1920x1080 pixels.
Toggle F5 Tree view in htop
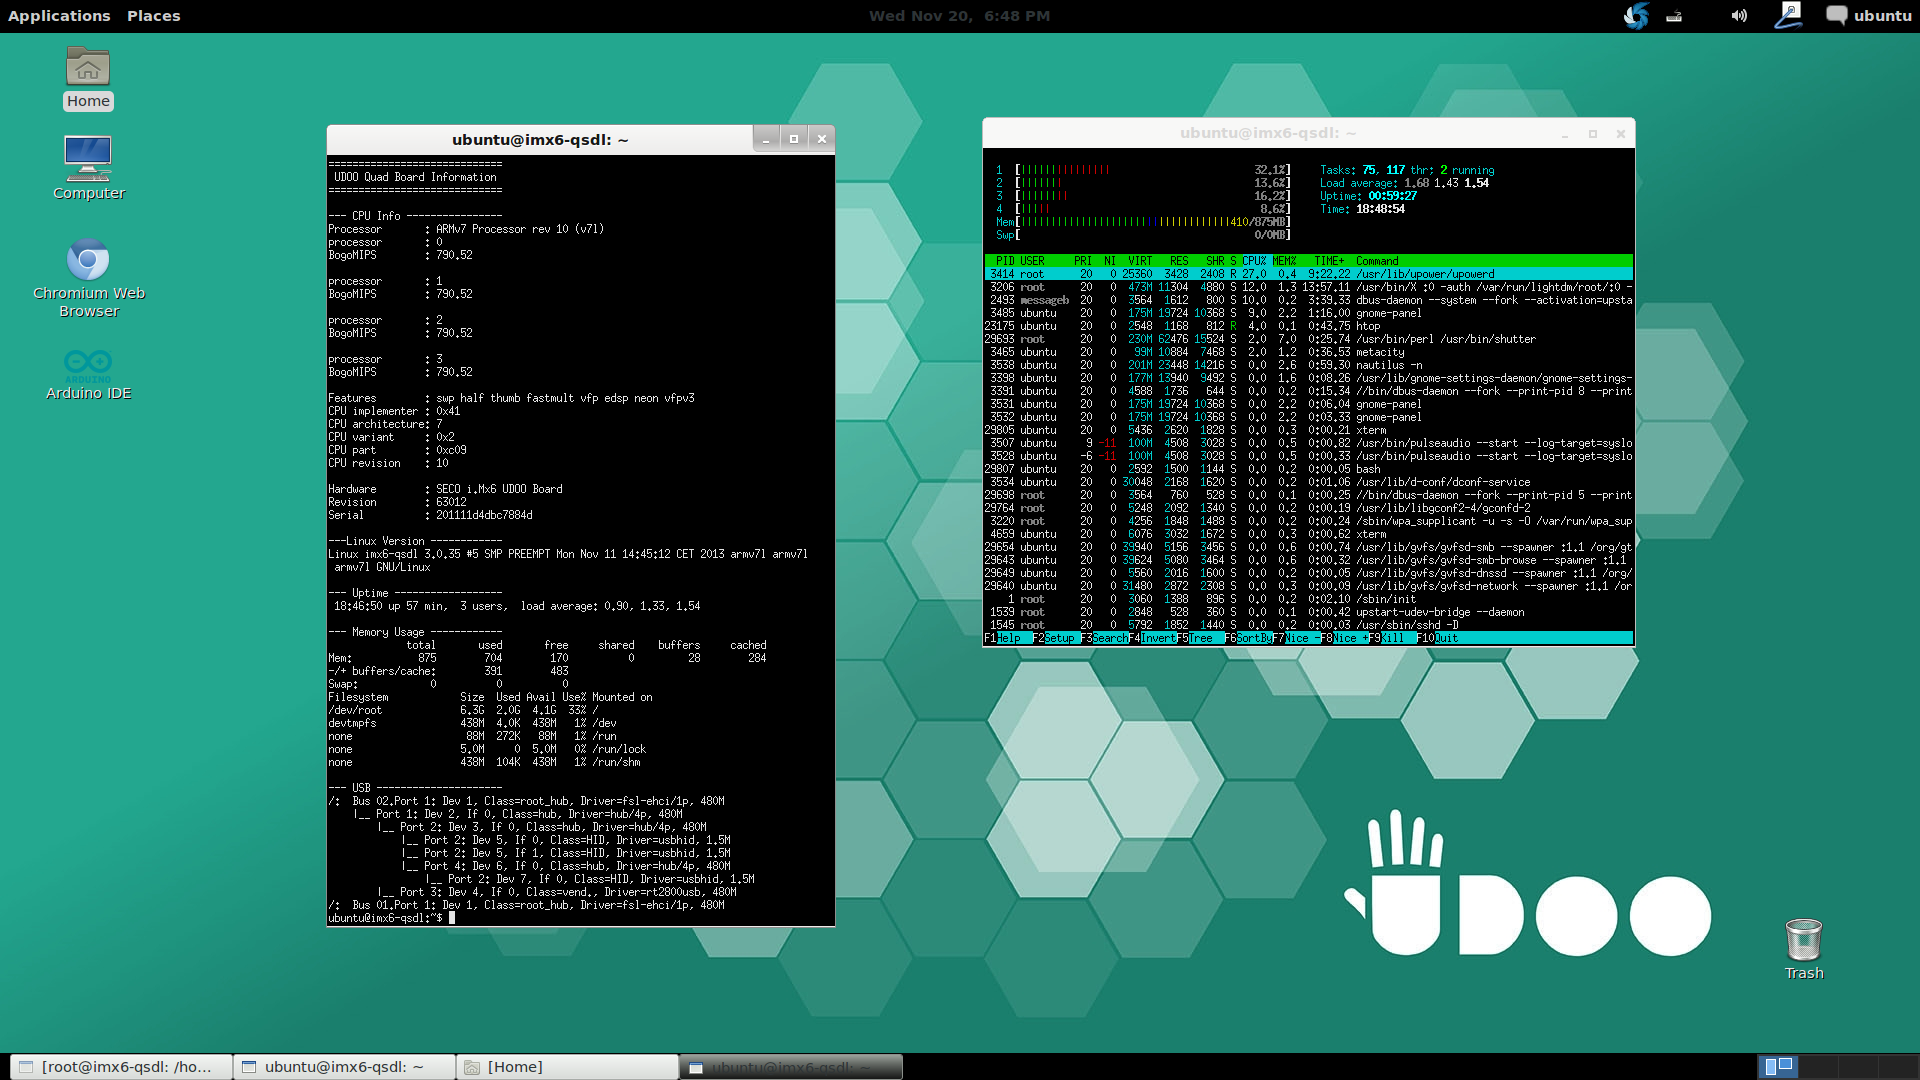[1200, 638]
